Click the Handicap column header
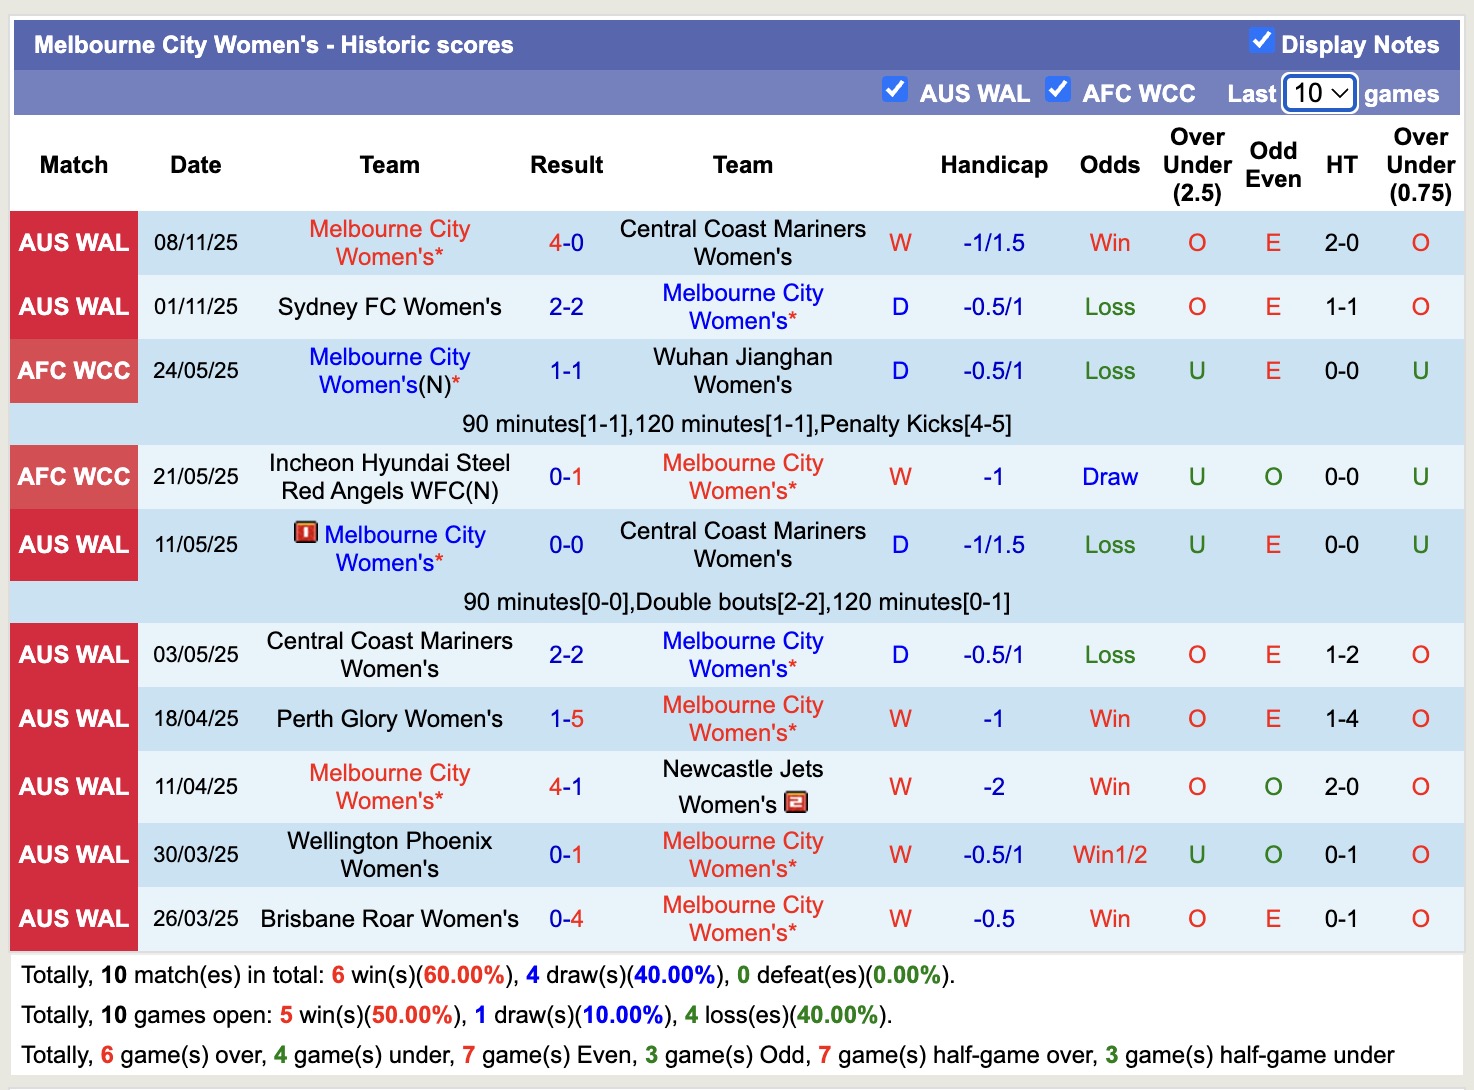This screenshot has width=1474, height=1090. click(993, 165)
